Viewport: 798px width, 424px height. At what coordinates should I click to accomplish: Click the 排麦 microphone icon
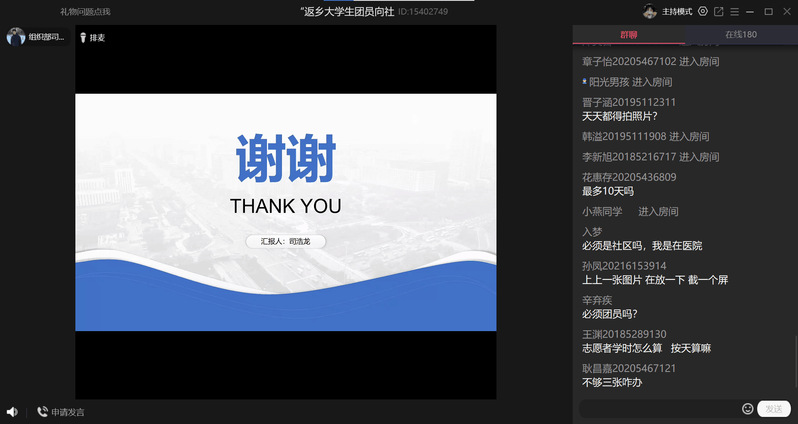[x=83, y=37]
